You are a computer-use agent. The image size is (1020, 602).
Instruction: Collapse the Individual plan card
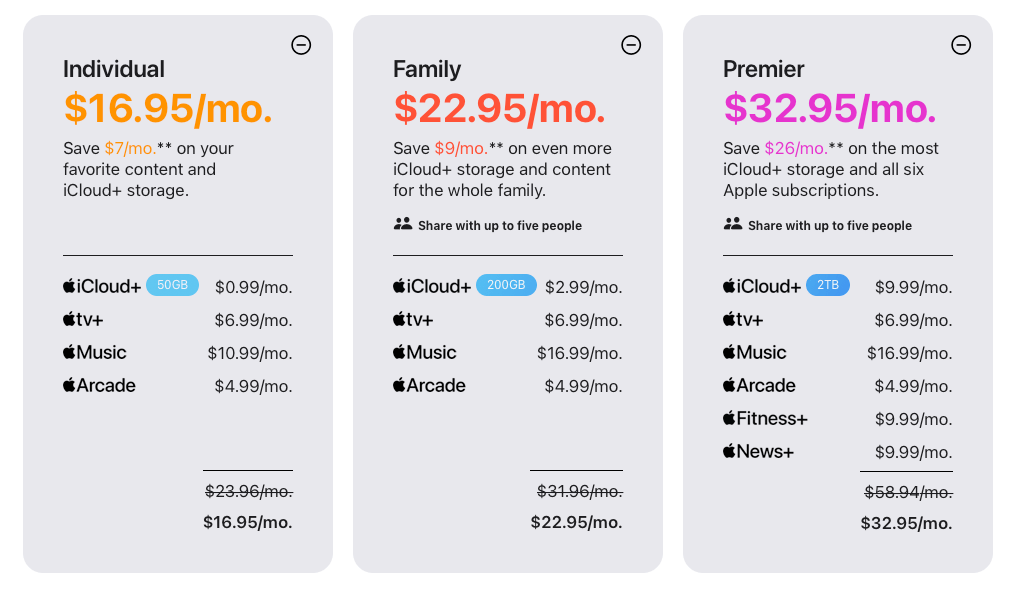301,45
